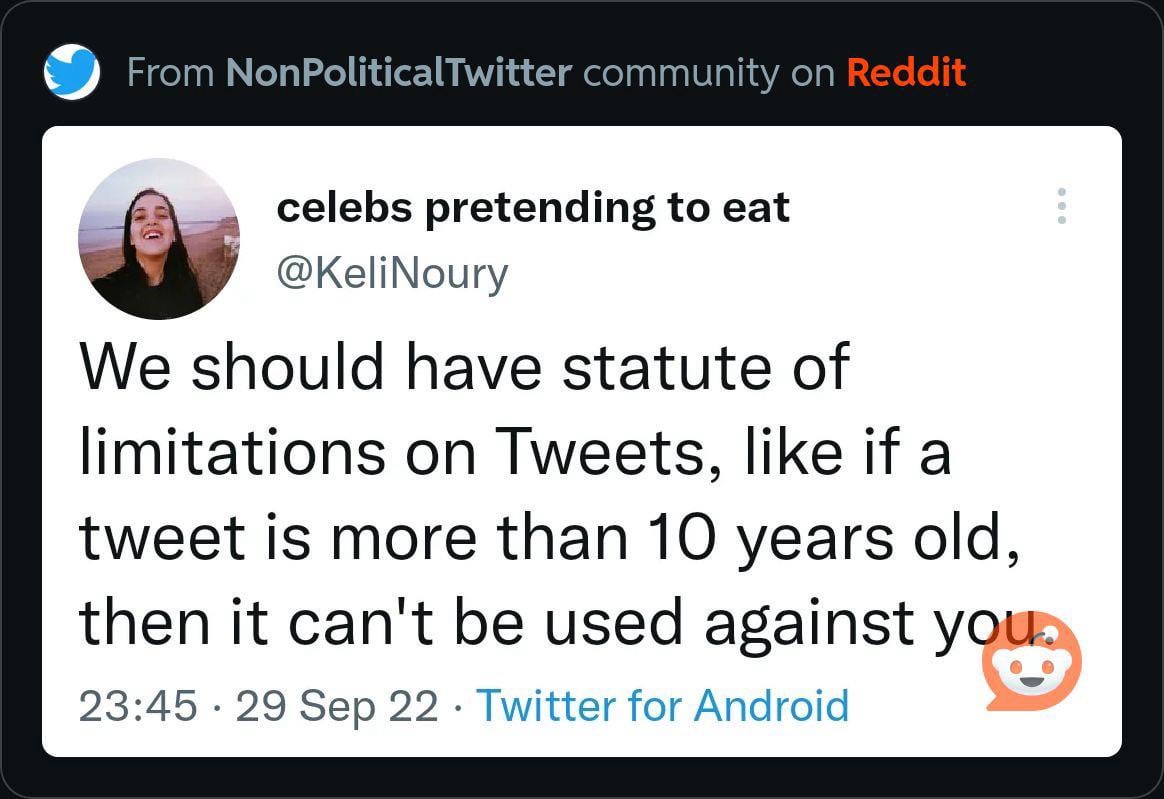Click the Twitter for Android source link
This screenshot has width=1164, height=799.
[662, 705]
